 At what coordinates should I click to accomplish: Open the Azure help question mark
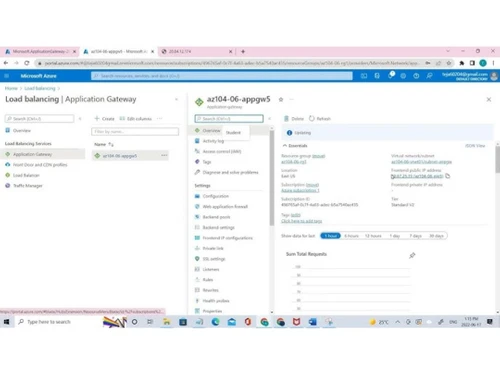pos(416,76)
